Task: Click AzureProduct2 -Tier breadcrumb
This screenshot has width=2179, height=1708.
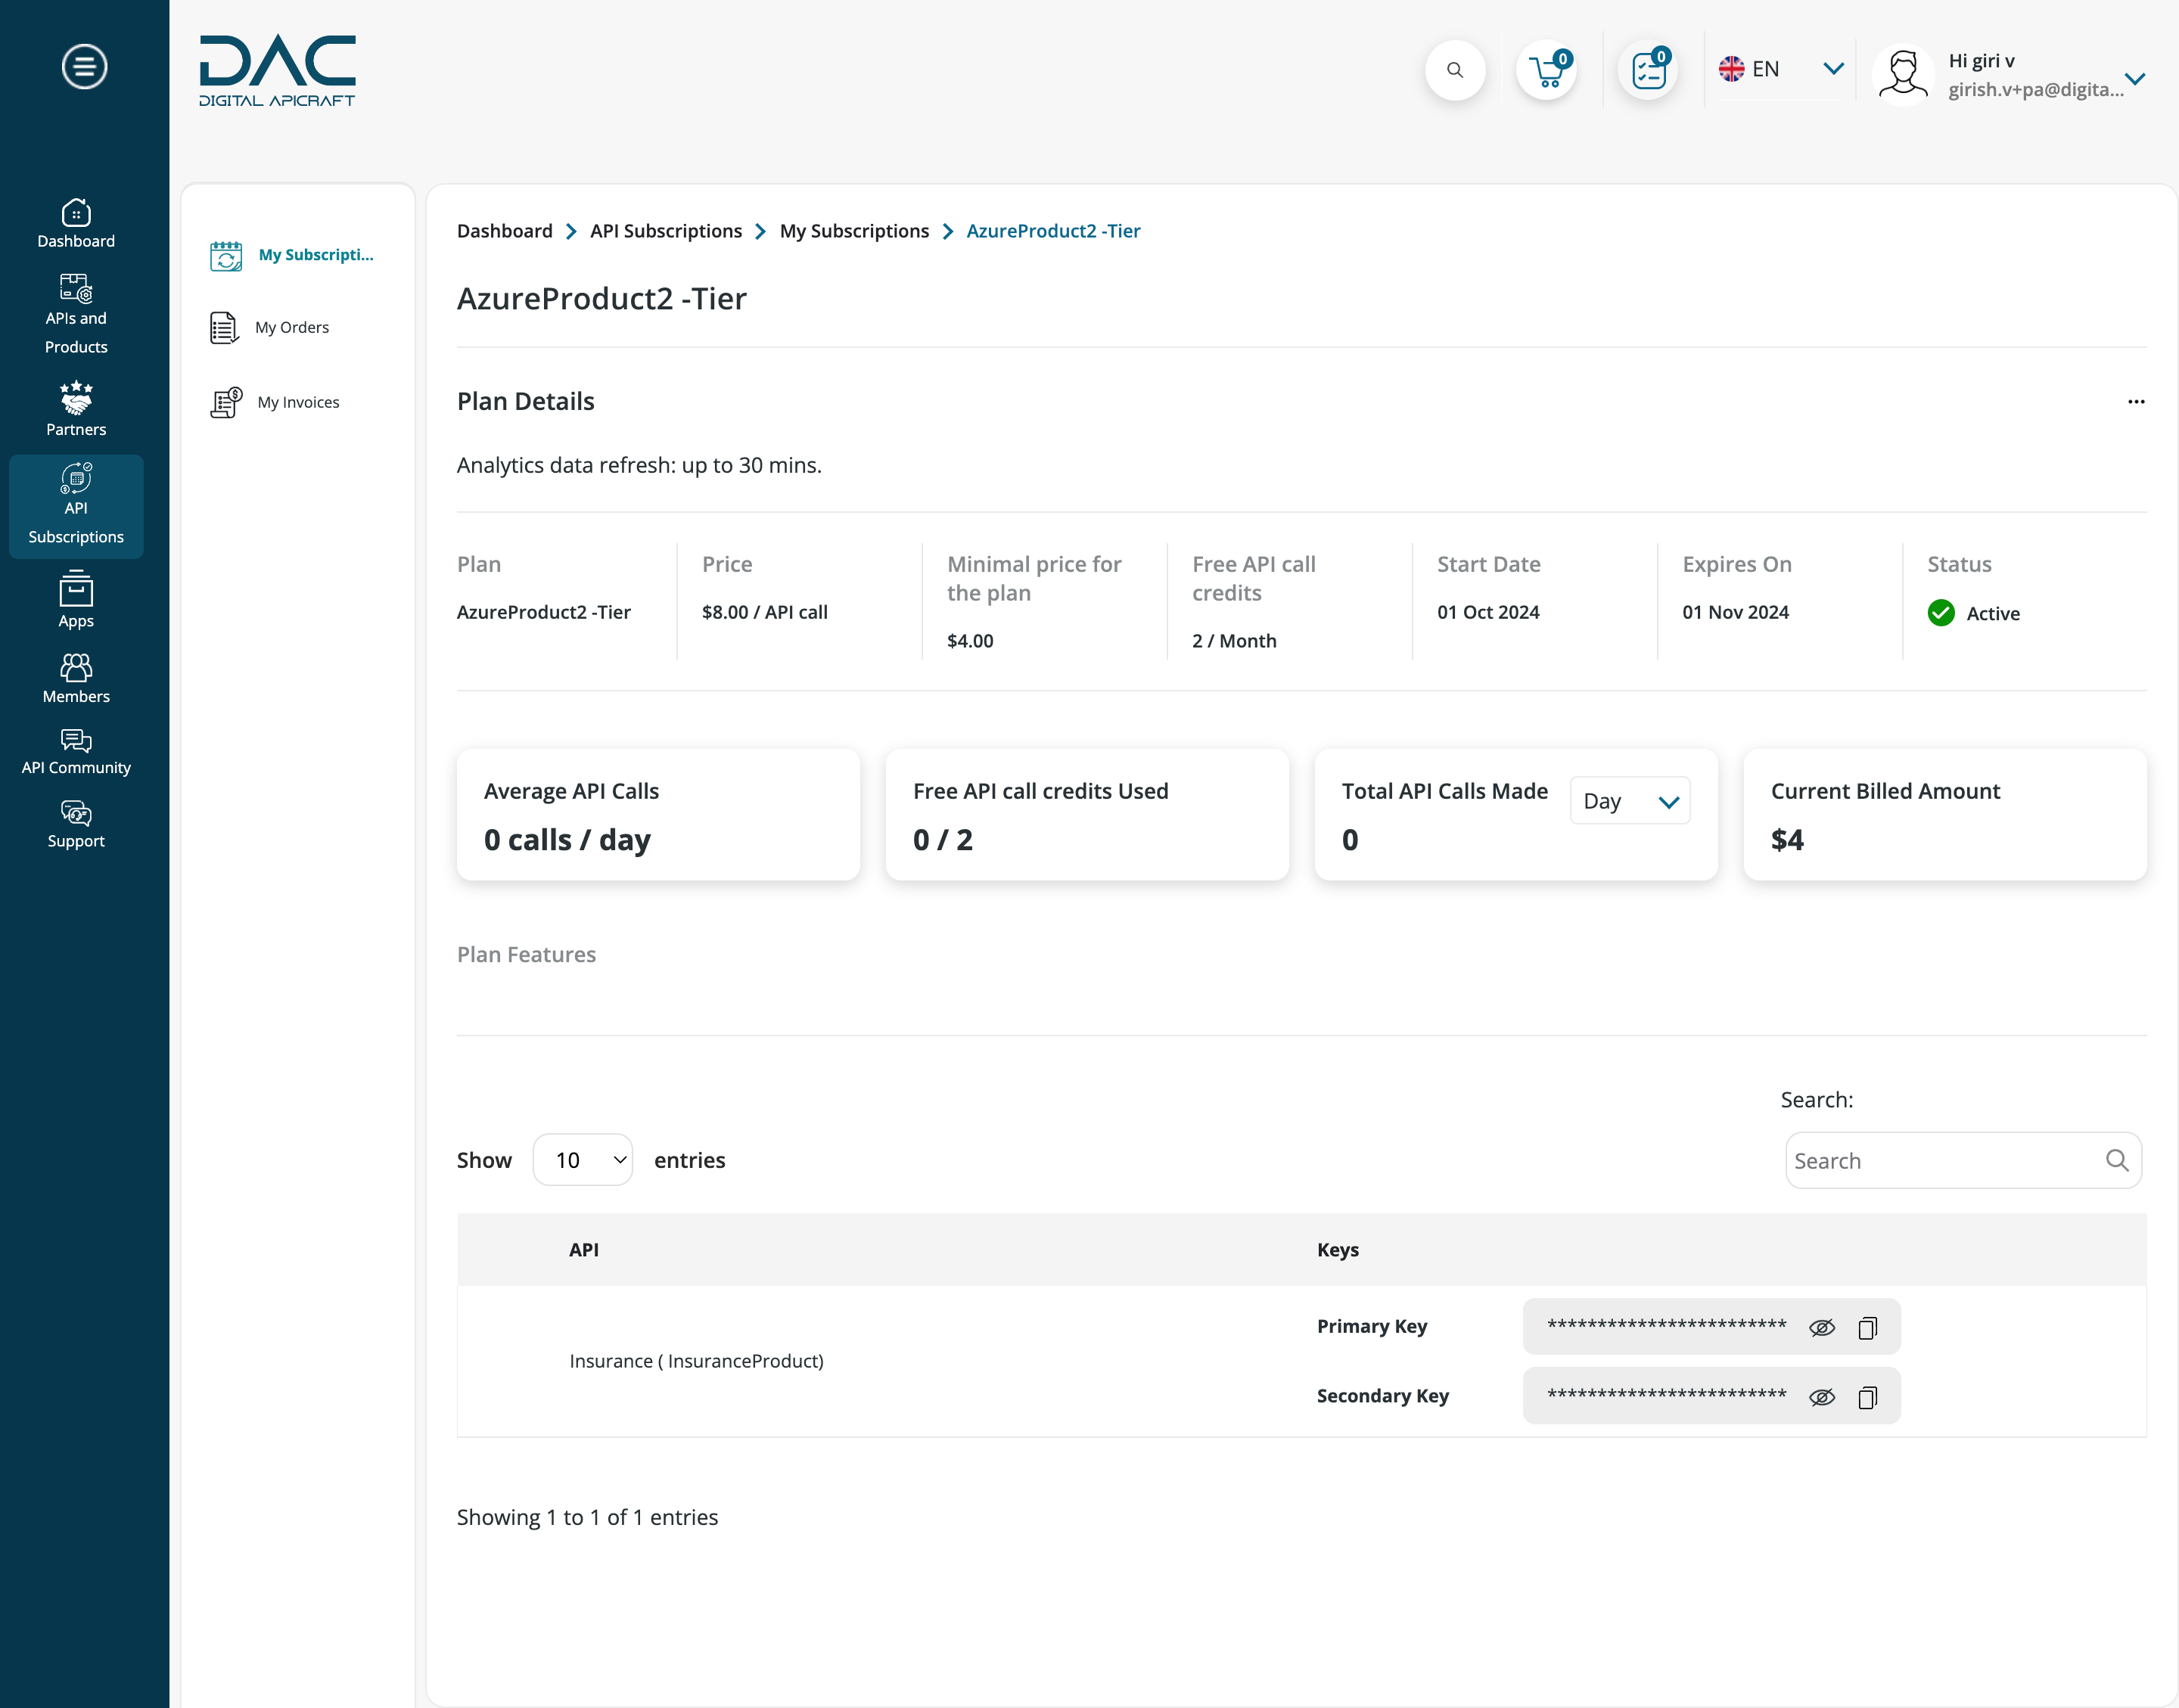Action: coord(1053,231)
